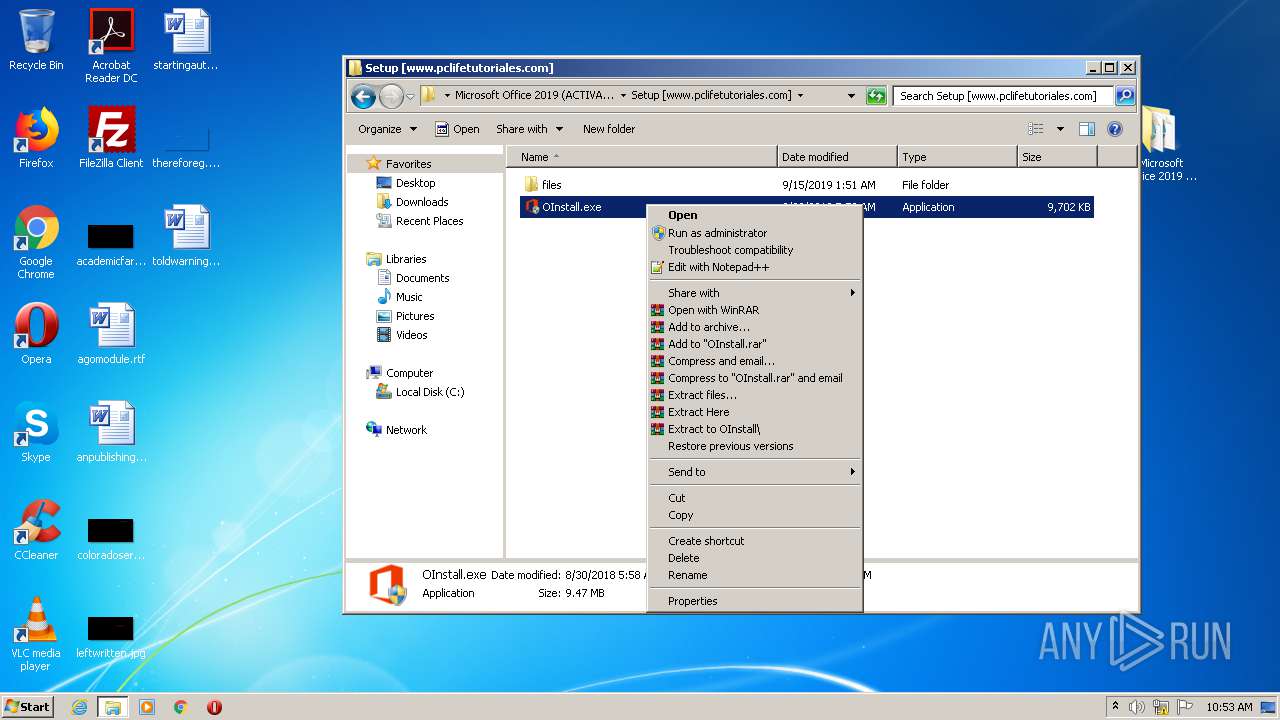The width and height of the screenshot is (1280, 720).
Task: Open the Organize dropdown menu
Action: (x=387, y=129)
